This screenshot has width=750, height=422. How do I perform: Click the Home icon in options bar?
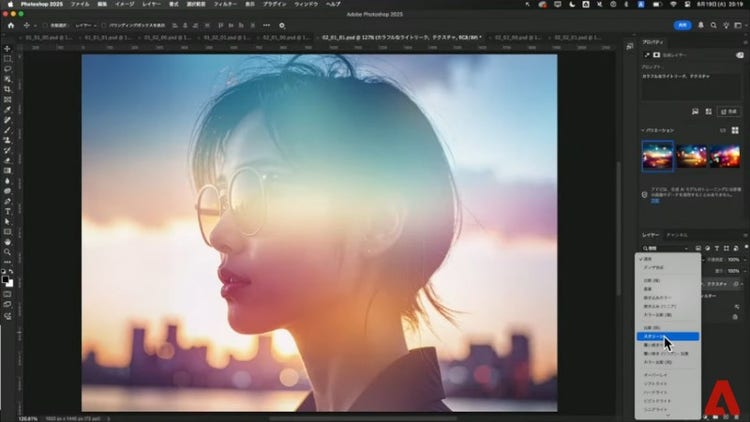(8, 25)
